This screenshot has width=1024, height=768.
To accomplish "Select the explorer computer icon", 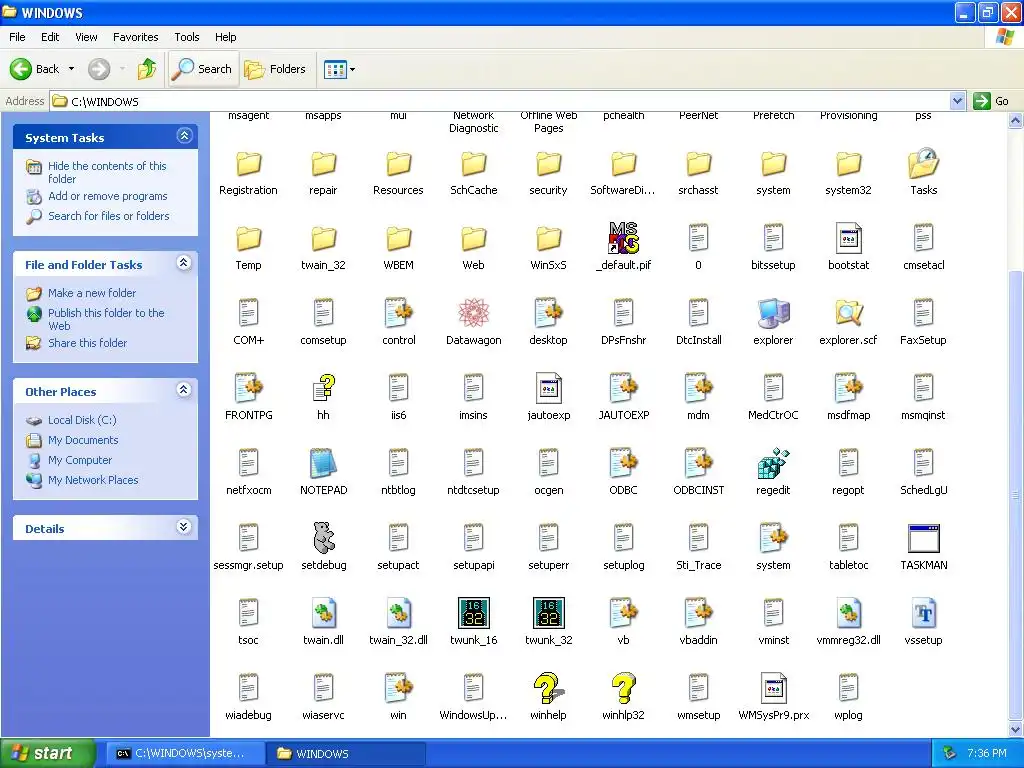I will (x=773, y=313).
